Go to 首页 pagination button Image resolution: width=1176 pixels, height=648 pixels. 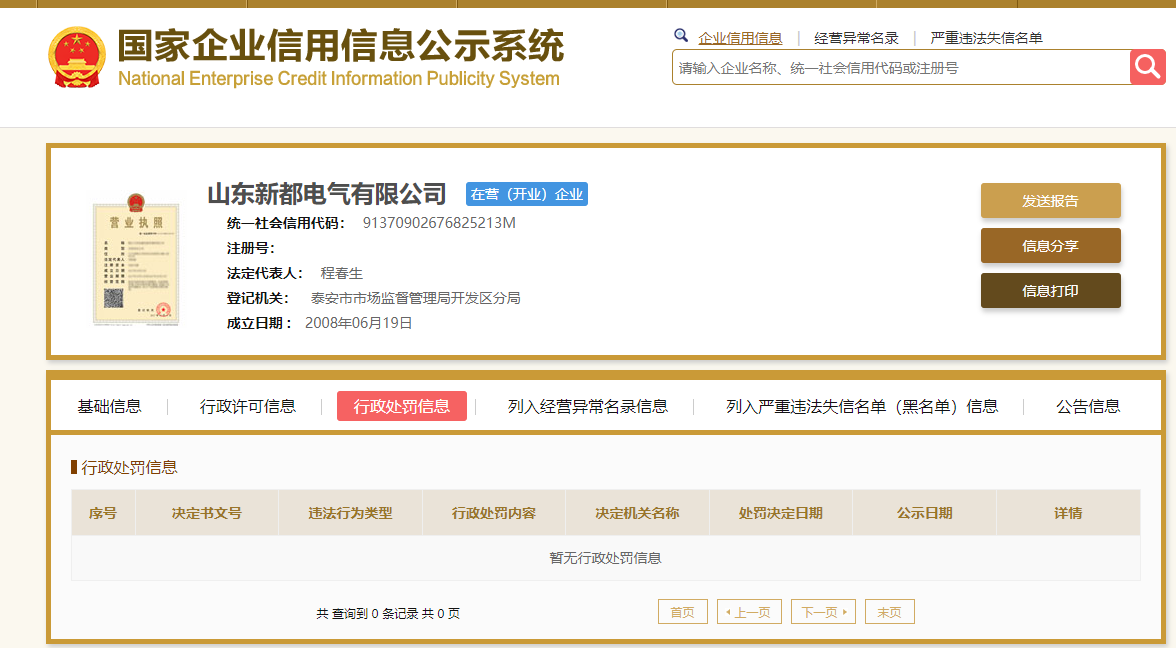[x=682, y=612]
